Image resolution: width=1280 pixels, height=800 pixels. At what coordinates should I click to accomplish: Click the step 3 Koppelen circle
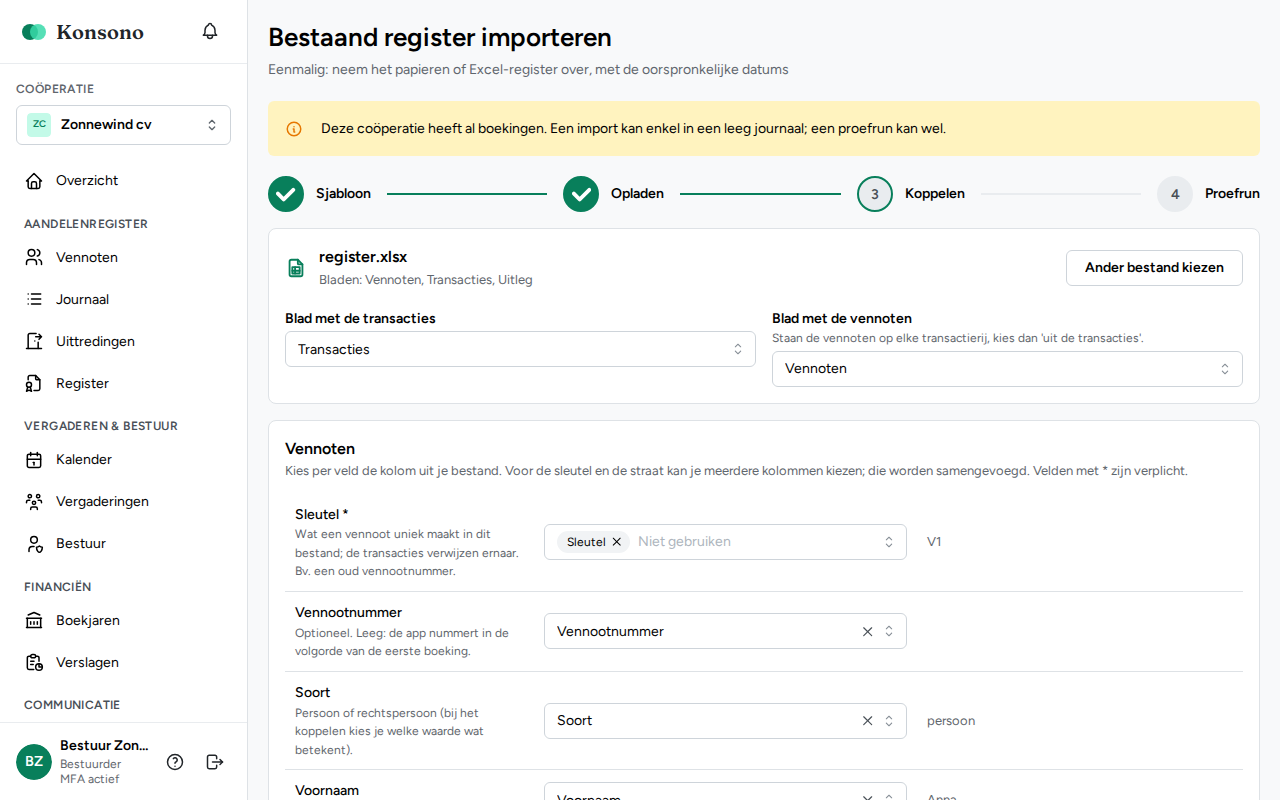875,194
